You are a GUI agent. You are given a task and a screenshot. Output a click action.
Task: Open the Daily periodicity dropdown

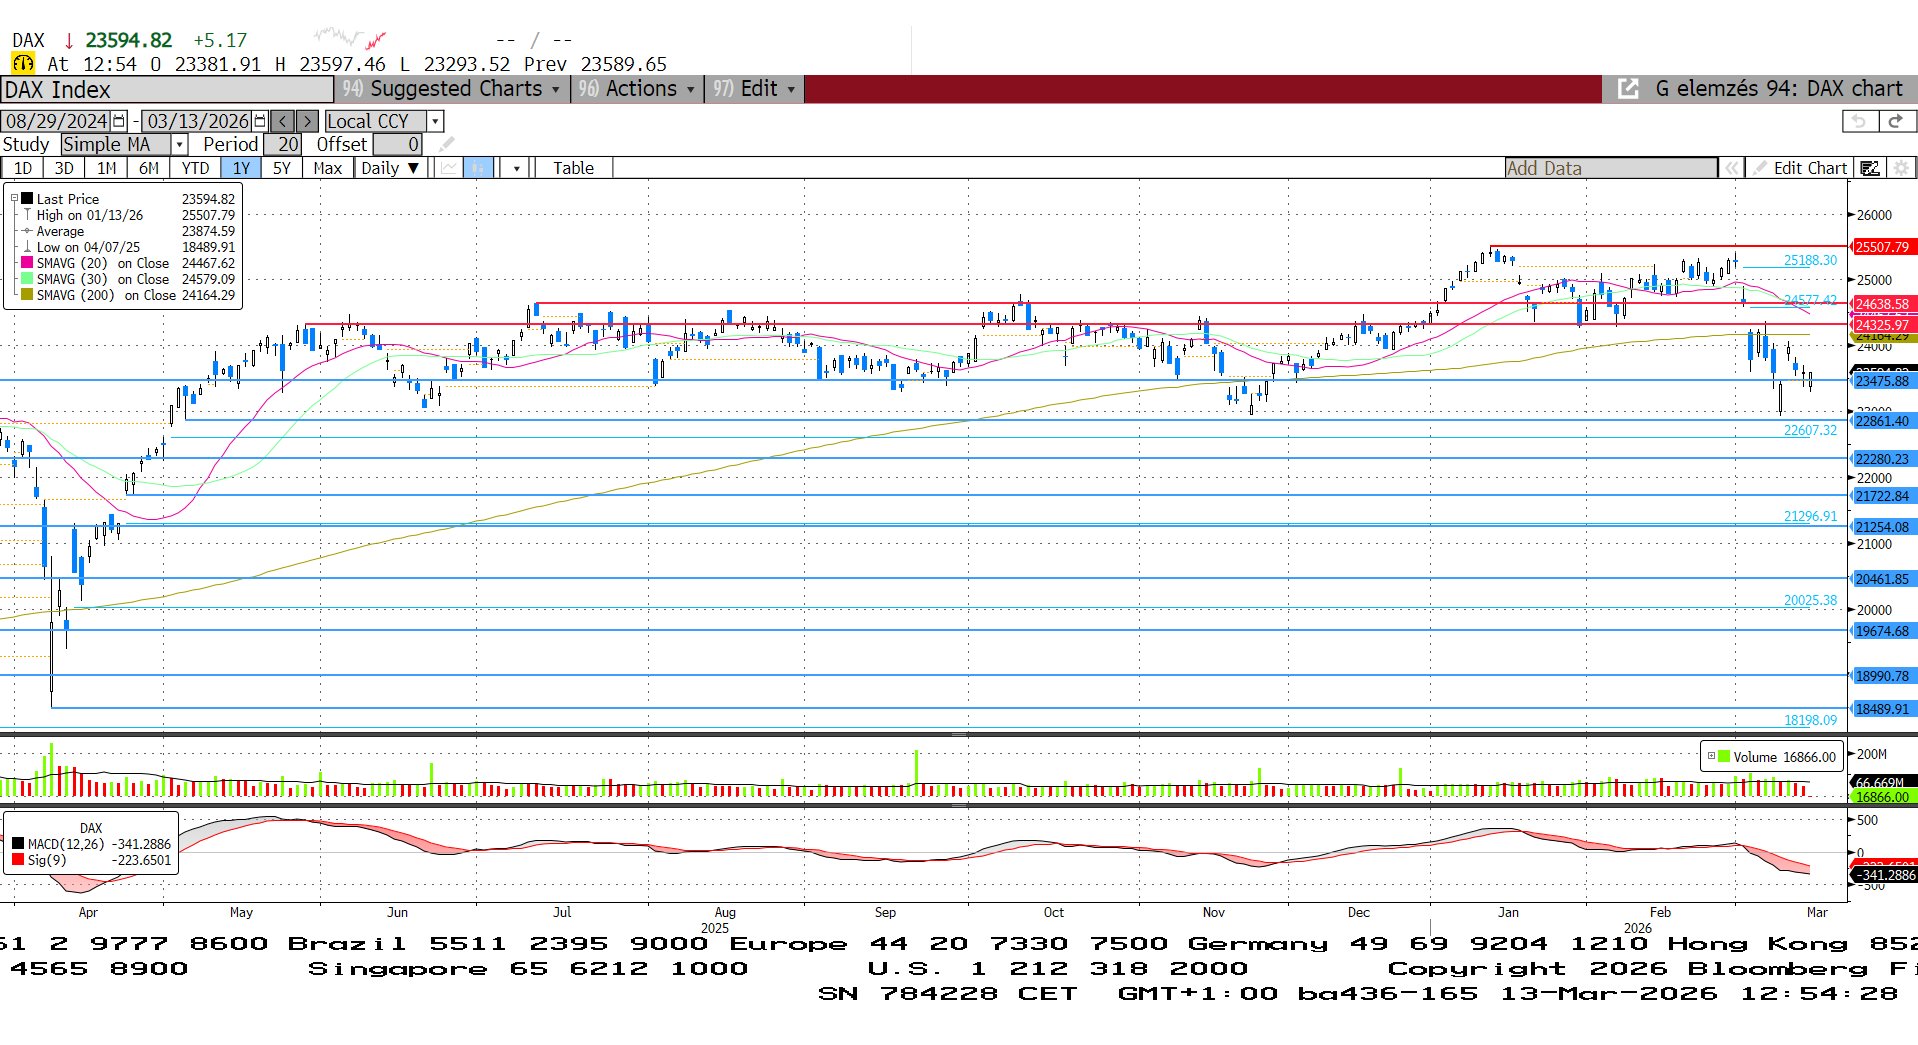point(390,168)
